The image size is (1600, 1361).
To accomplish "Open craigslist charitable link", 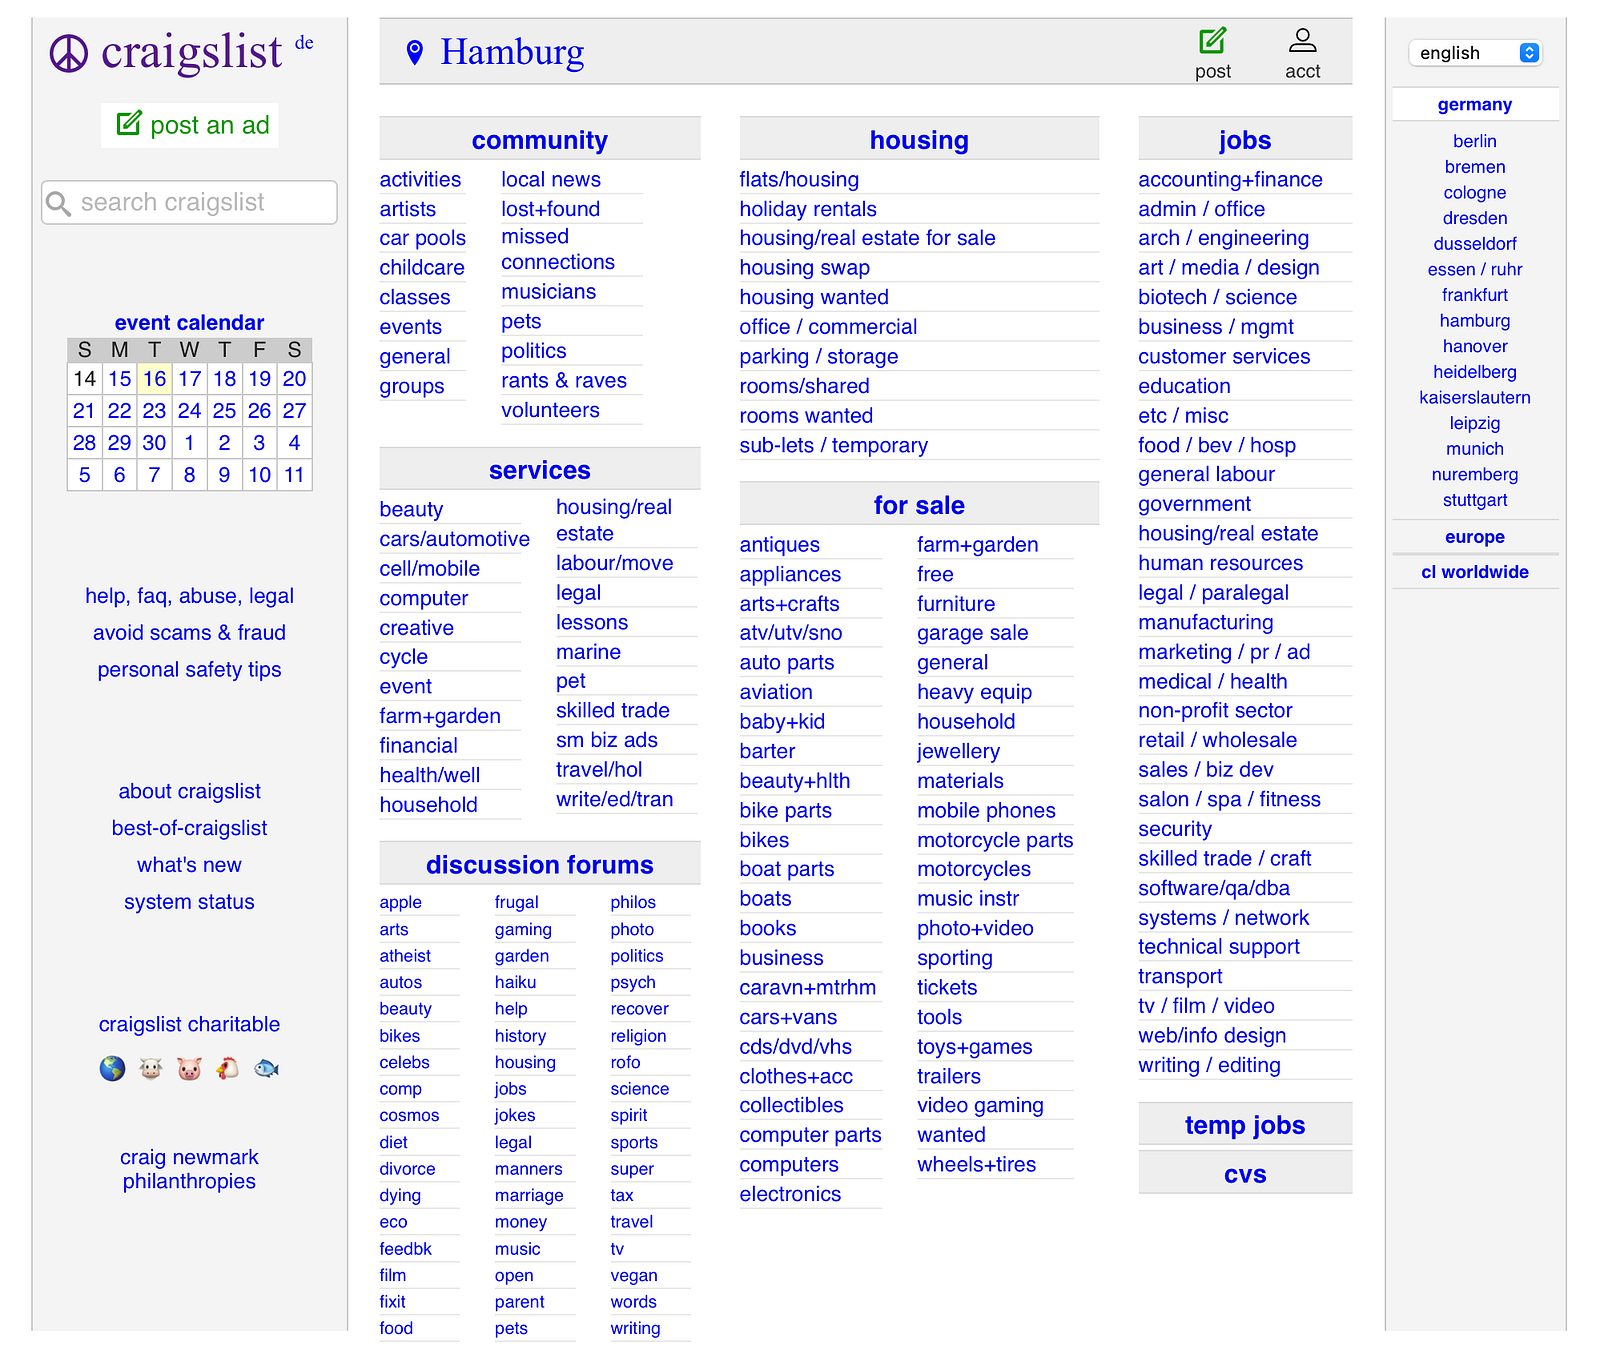I will pos(189,1024).
